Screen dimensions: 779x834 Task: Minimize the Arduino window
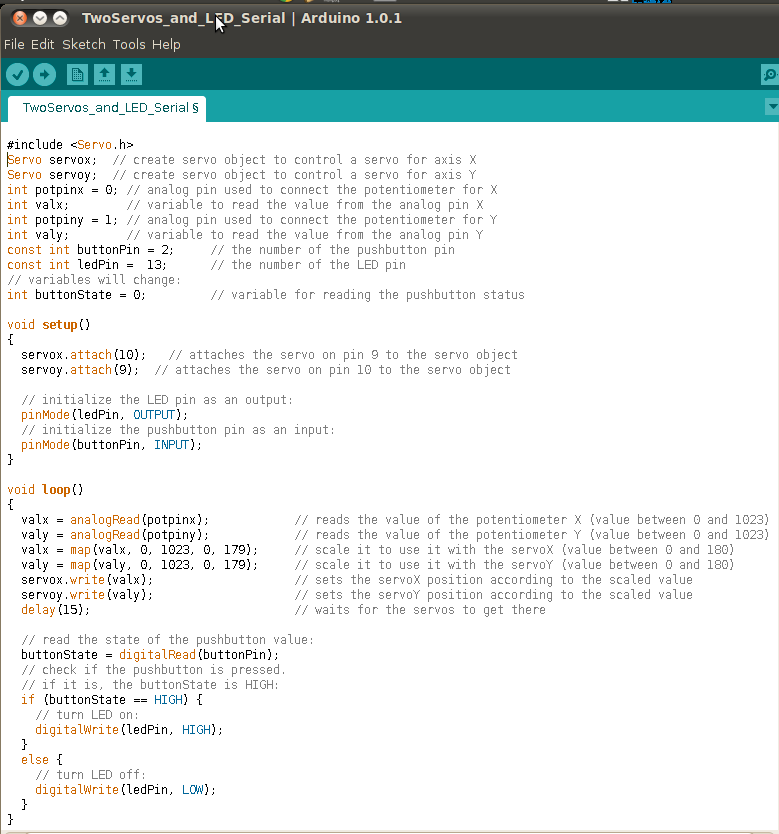coord(40,18)
